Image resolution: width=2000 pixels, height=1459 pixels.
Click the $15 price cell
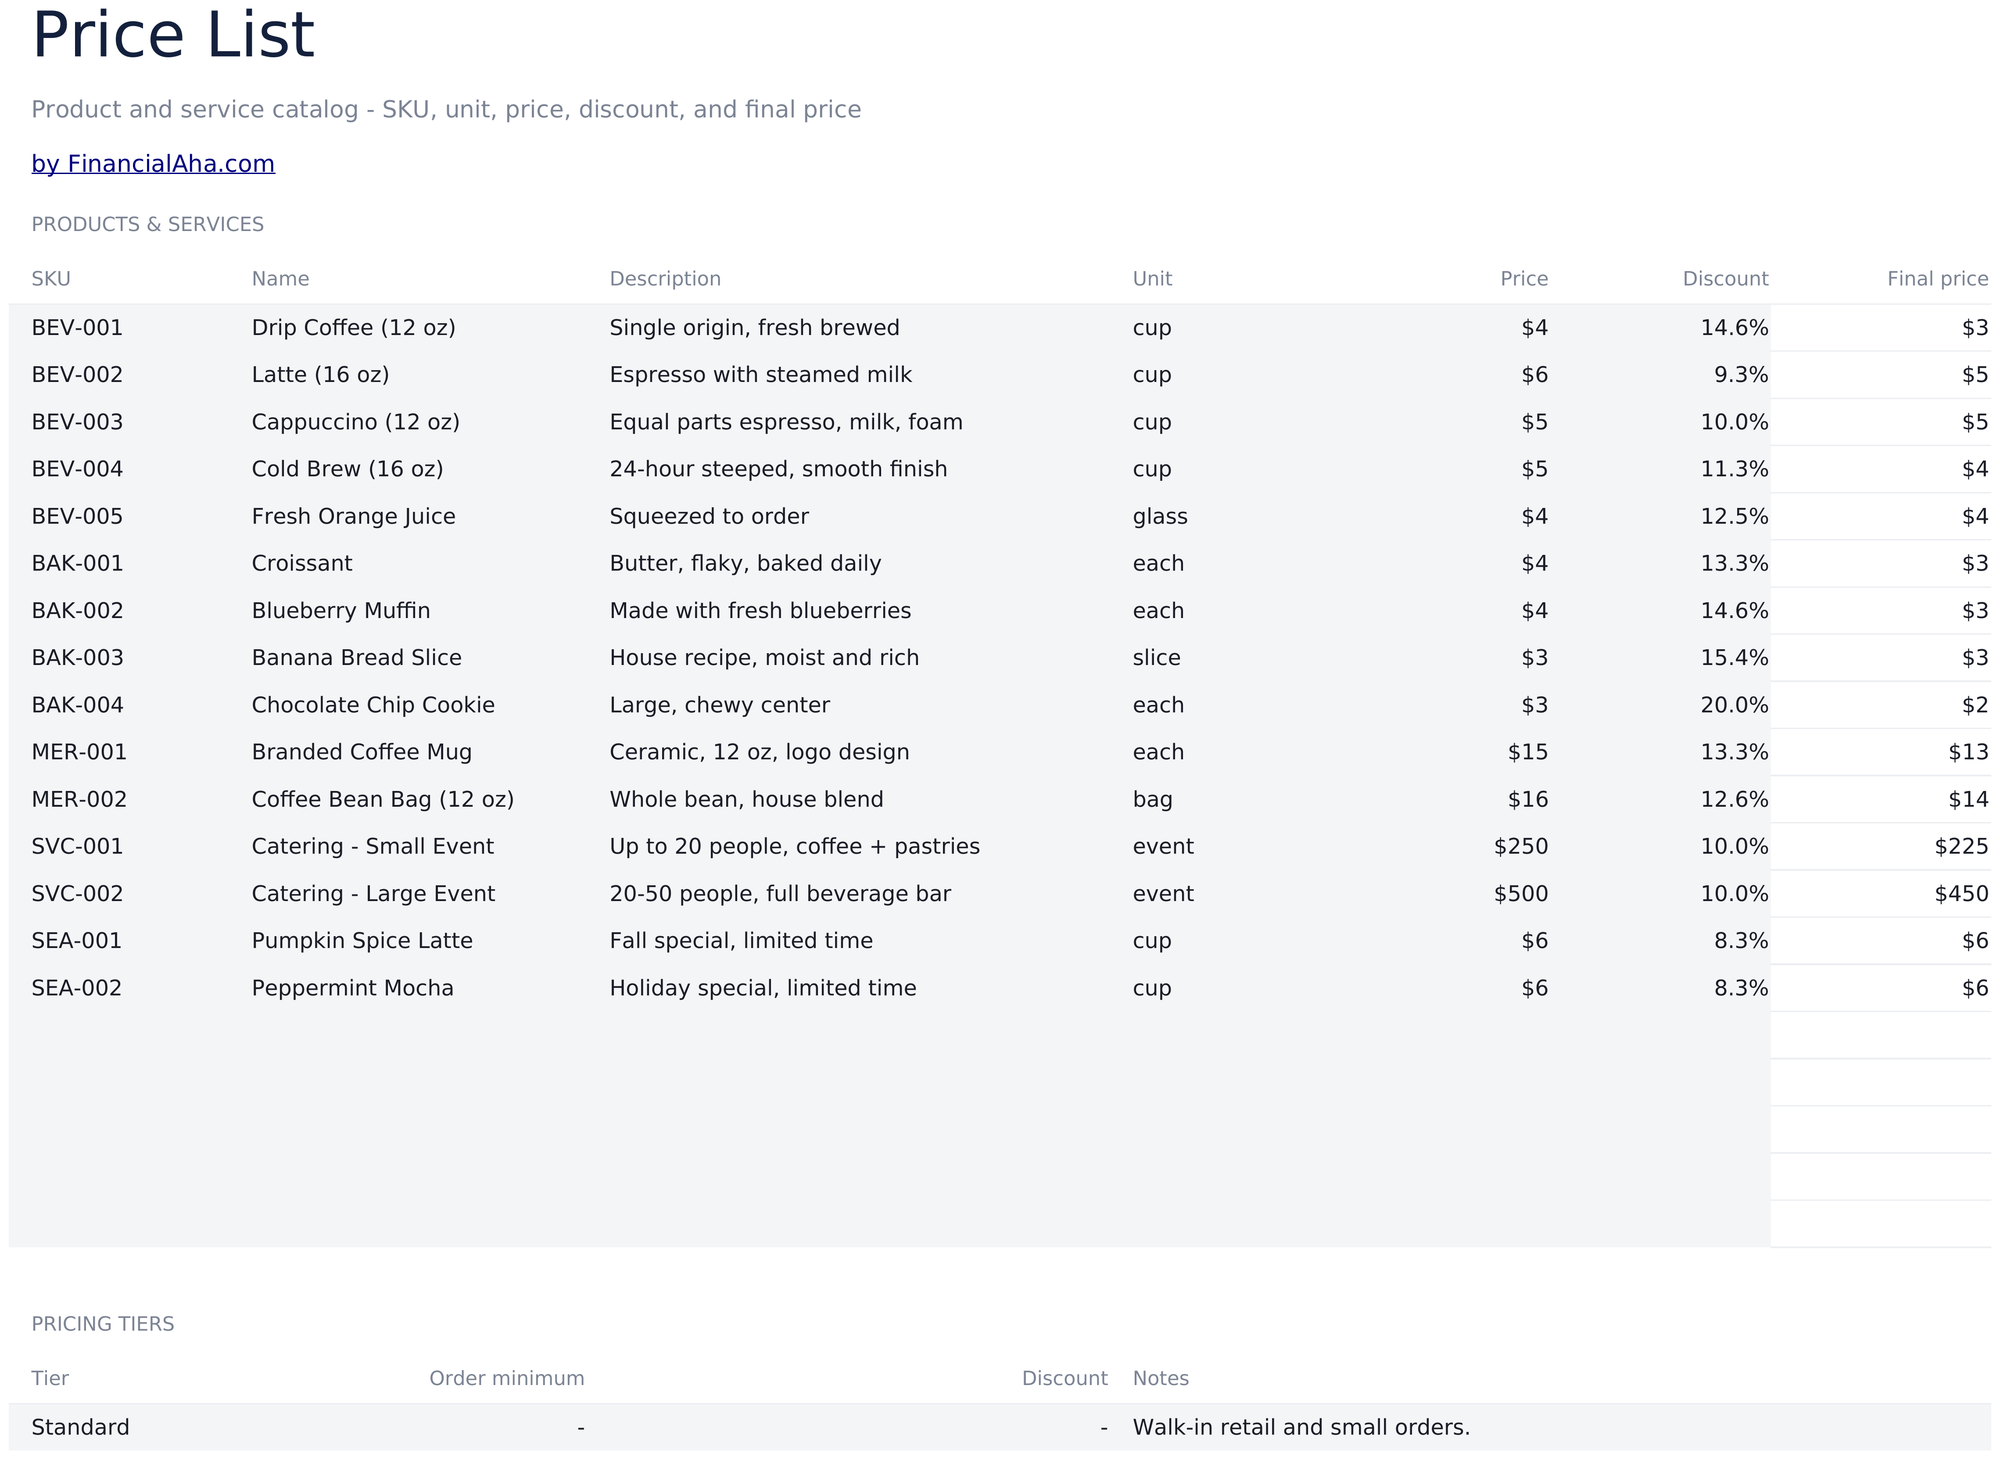tap(1528, 752)
